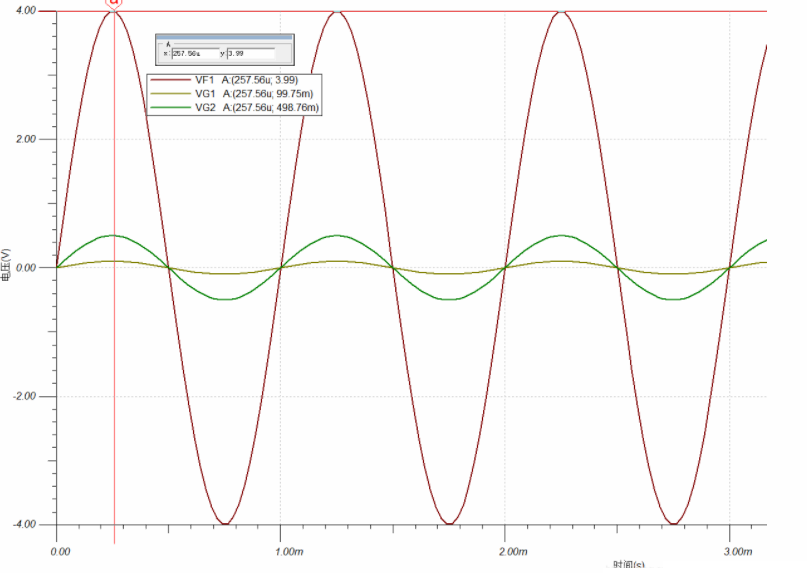Click the 0.00 label on time axis
Image resolution: width=807 pixels, height=573 pixels.
pos(61,552)
